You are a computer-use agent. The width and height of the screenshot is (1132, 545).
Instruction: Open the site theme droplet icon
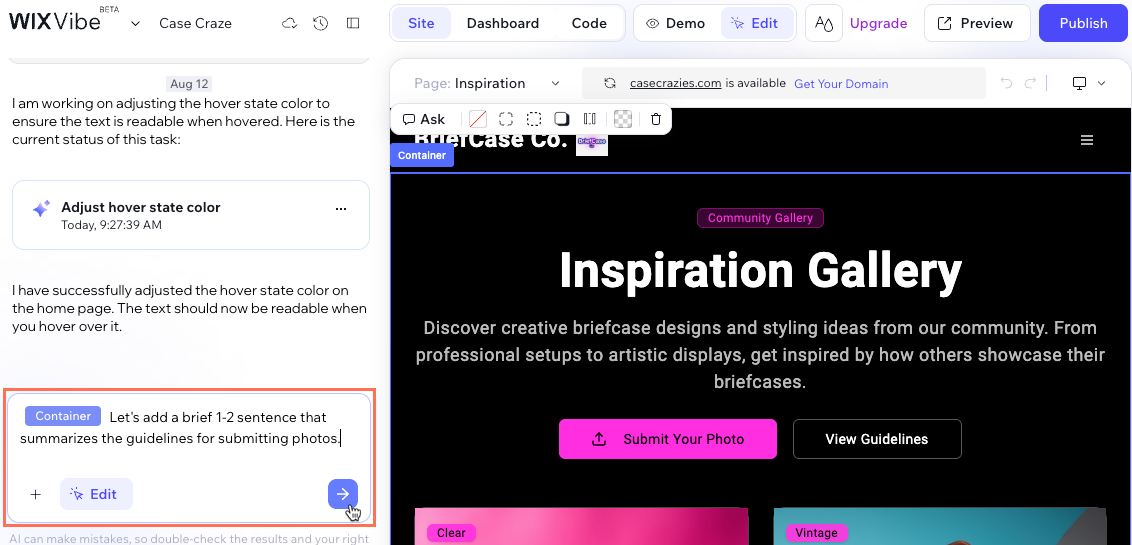pyautogui.click(x=823, y=23)
